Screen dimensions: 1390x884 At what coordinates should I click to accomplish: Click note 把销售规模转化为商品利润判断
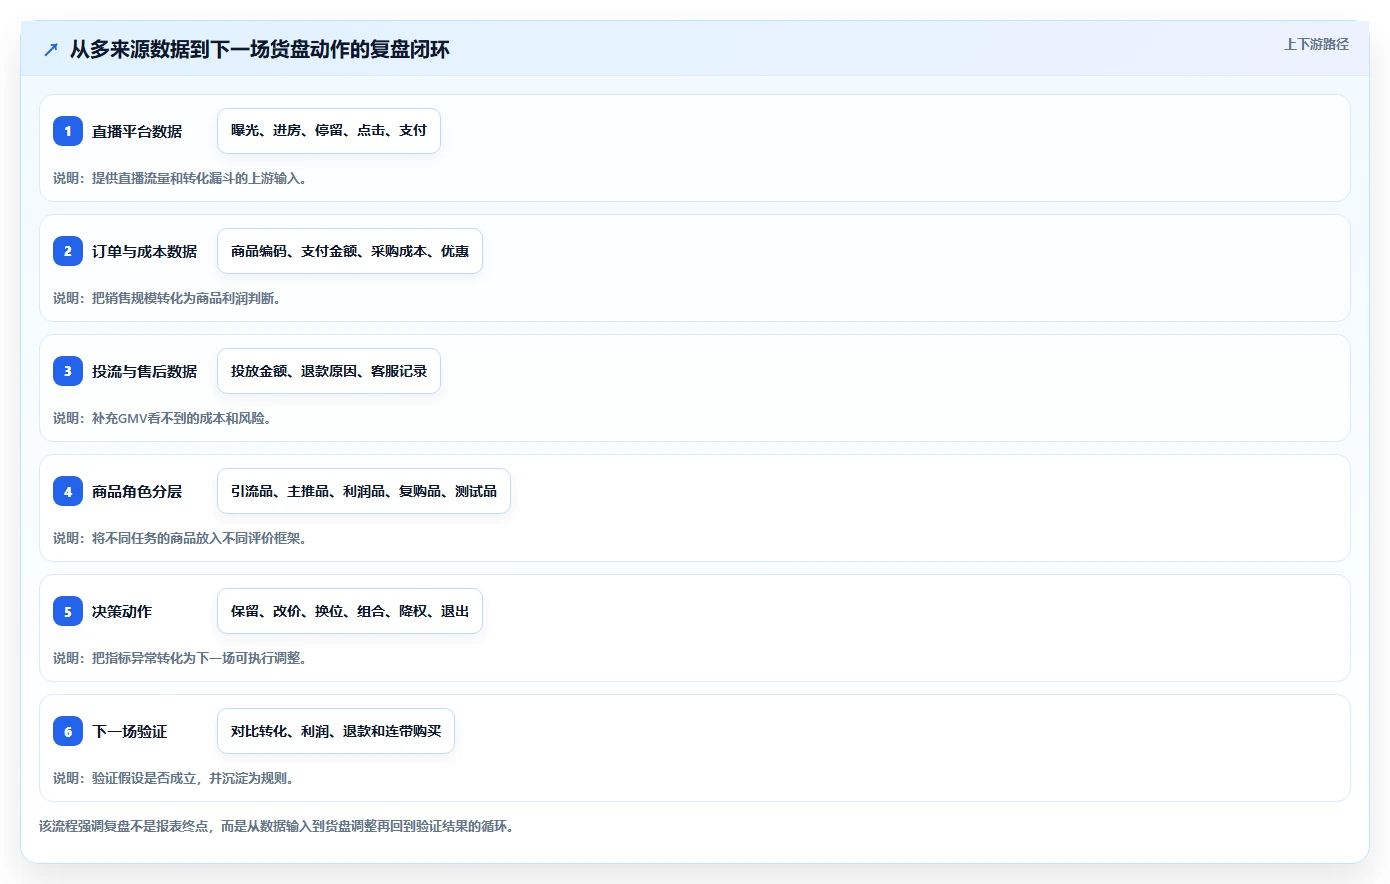[x=167, y=298]
